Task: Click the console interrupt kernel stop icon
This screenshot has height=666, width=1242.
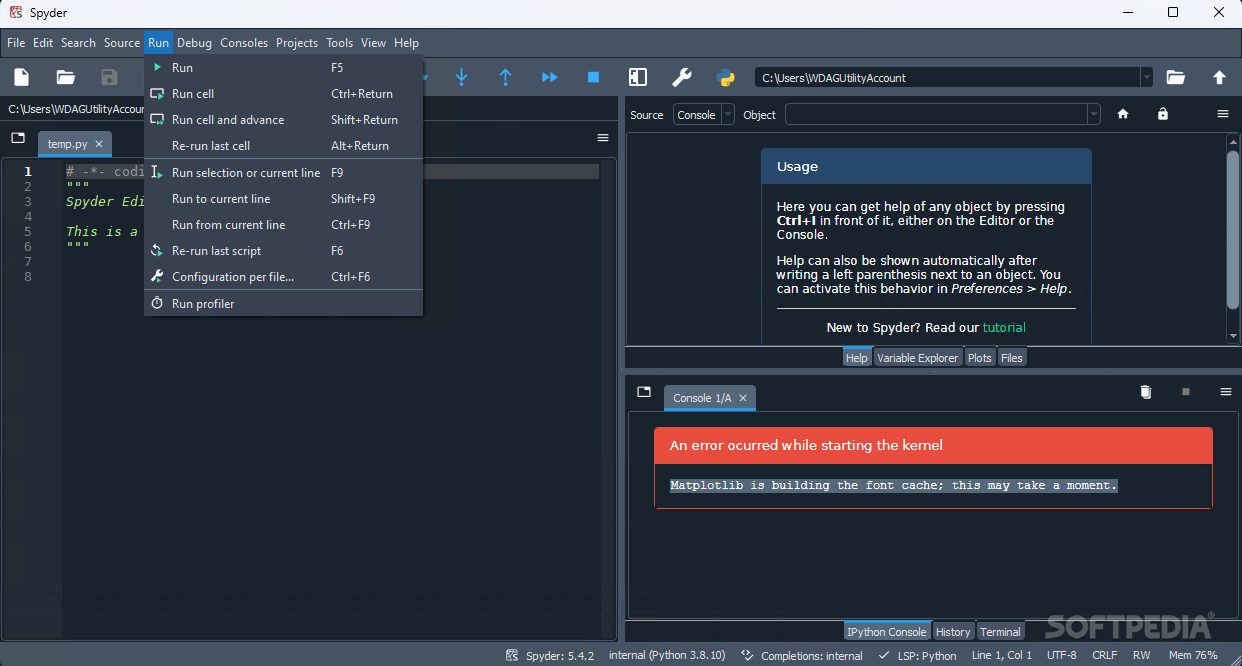Action: pos(1186,392)
